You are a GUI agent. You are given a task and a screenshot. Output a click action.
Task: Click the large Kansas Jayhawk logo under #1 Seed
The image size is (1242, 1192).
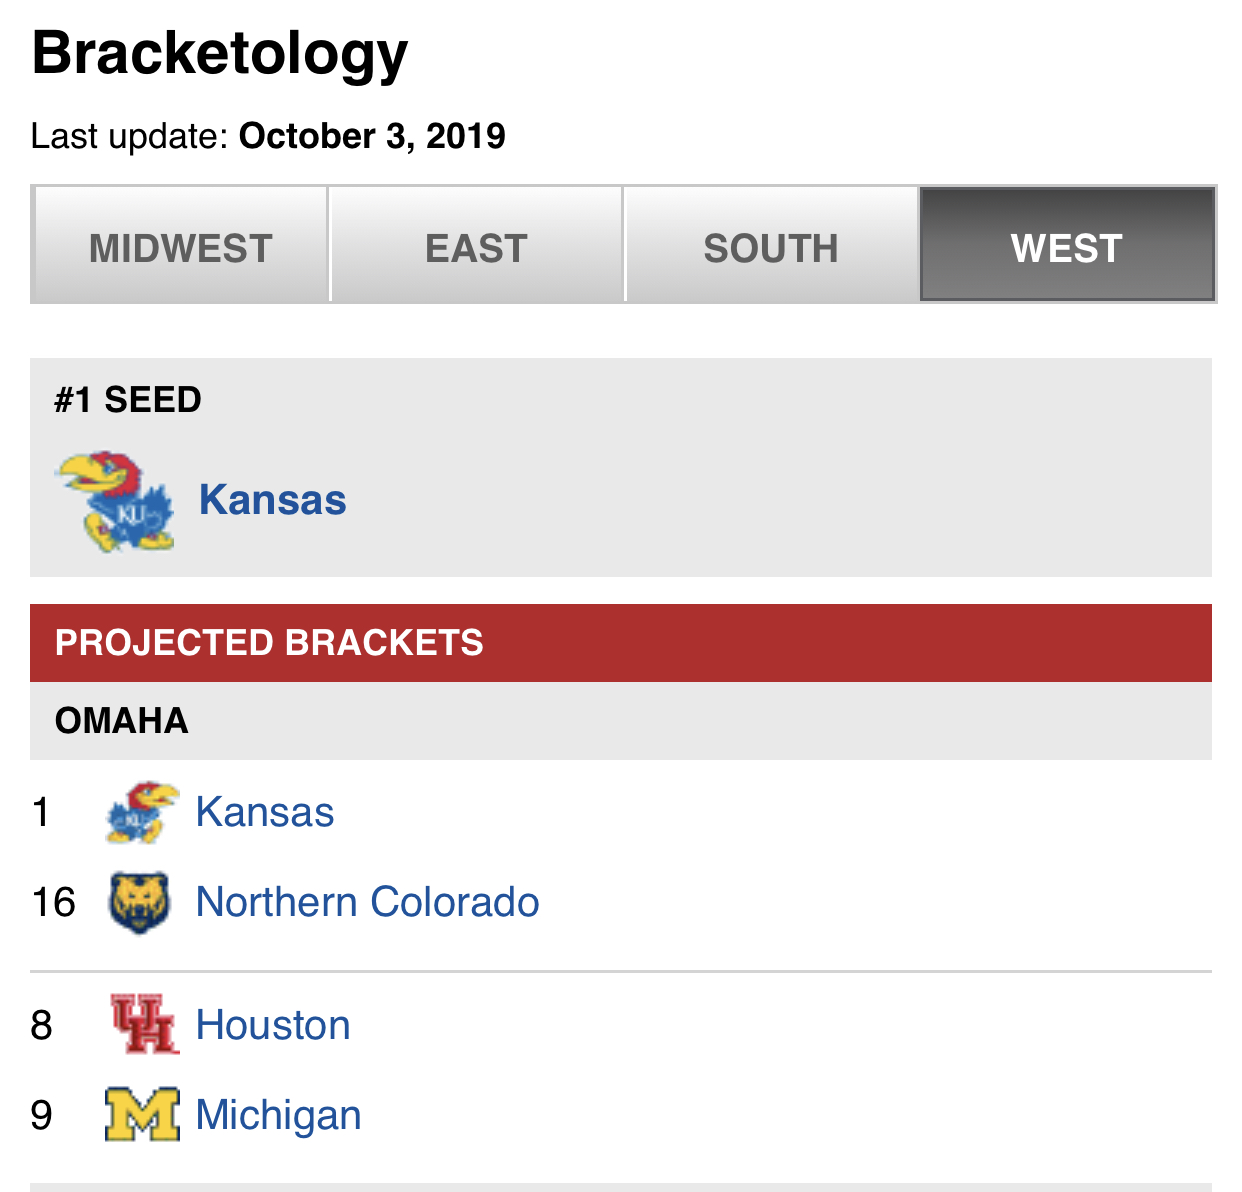click(x=117, y=500)
